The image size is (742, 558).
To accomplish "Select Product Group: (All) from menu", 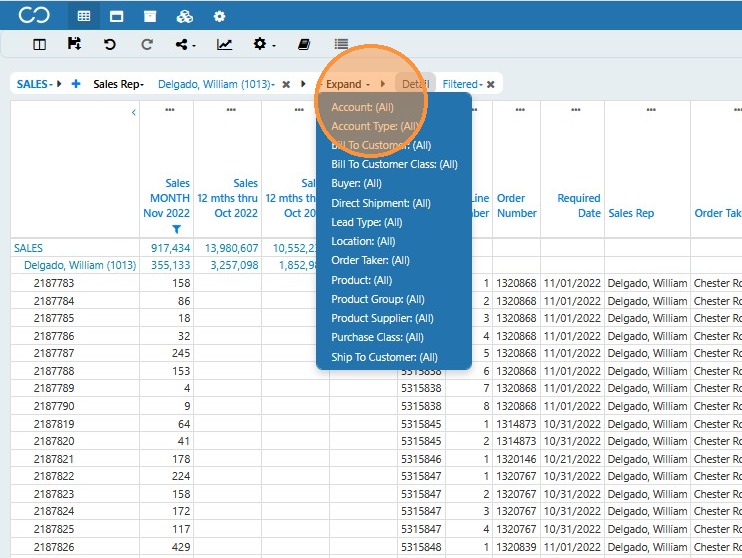I will (x=378, y=299).
